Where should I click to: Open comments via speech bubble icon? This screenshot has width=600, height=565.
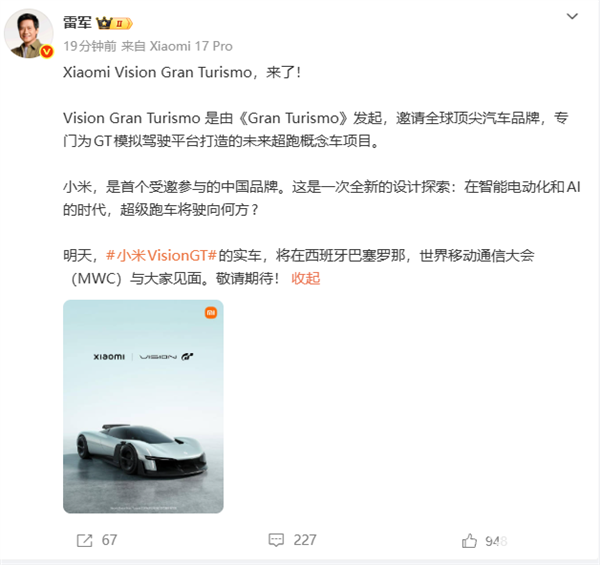(x=276, y=540)
